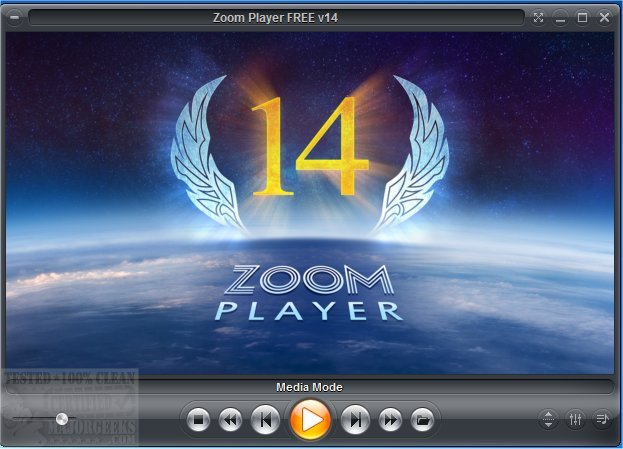This screenshot has height=449, width=623.
Task: Open a media file using the folder icon
Action: click(x=422, y=420)
